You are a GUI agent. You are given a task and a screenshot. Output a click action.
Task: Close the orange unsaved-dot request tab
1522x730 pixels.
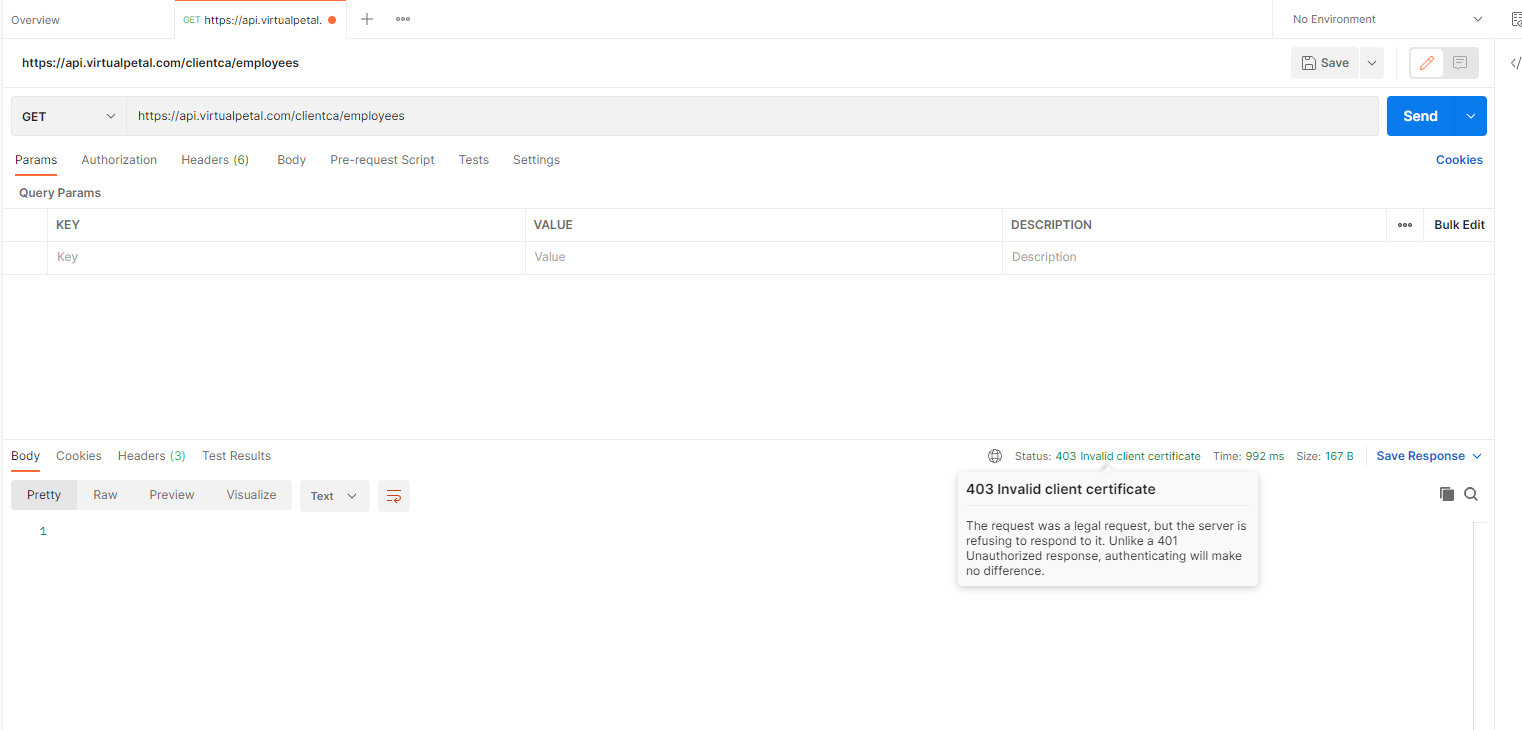[x=332, y=20]
